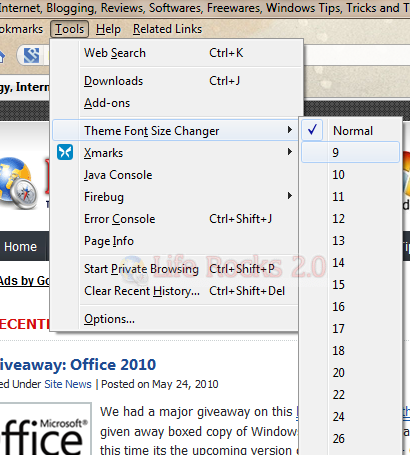Image resolution: width=410 pixels, height=455 pixels.
Task: Click the Microsoft Office logo thumbnail
Action: click(x=45, y=429)
